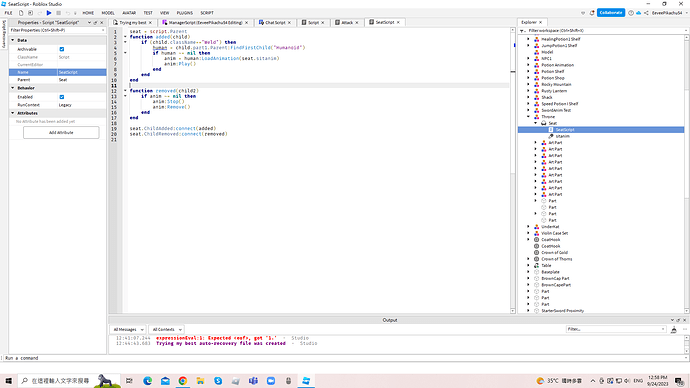Click the blue Play test button
The width and height of the screenshot is (690, 388).
point(49,13)
